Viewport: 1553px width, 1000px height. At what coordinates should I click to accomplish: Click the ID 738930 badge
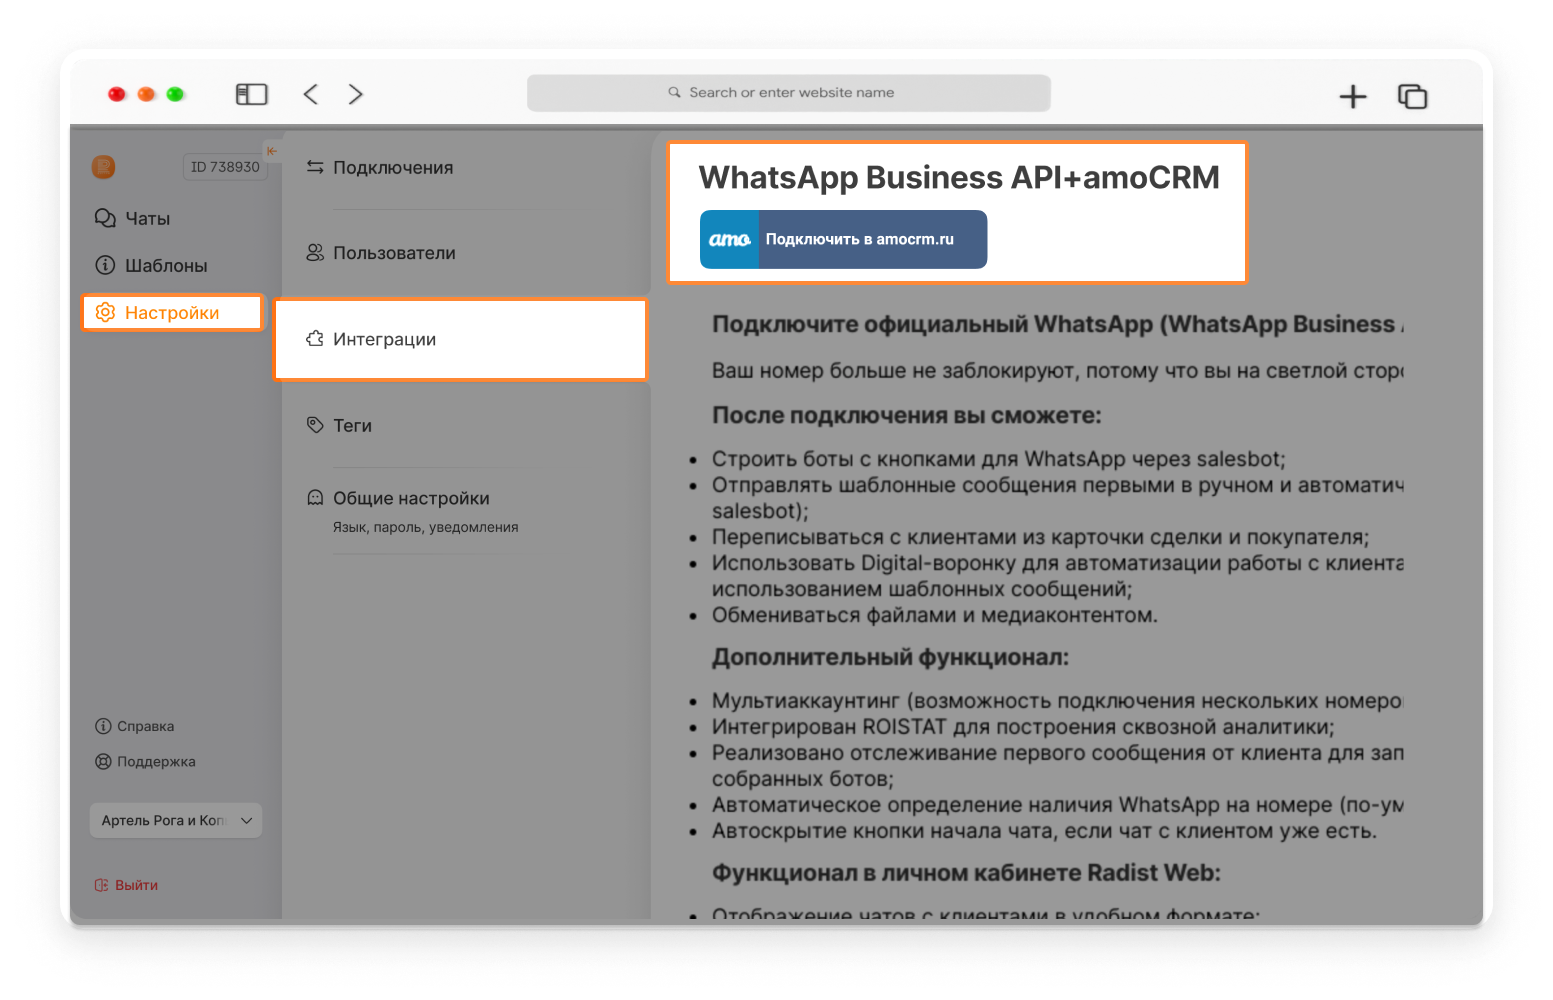225,167
